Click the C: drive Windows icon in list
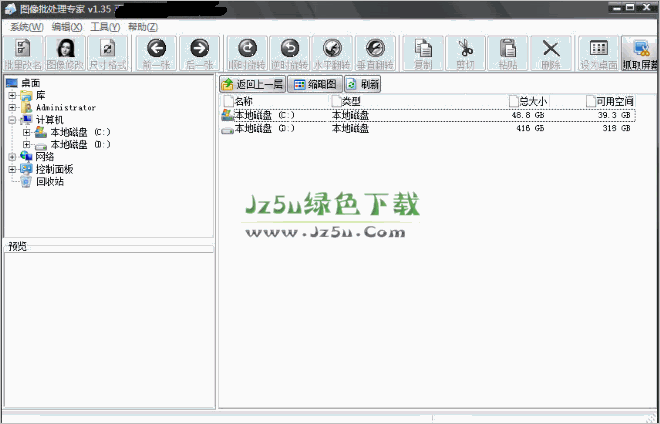 tap(227, 115)
